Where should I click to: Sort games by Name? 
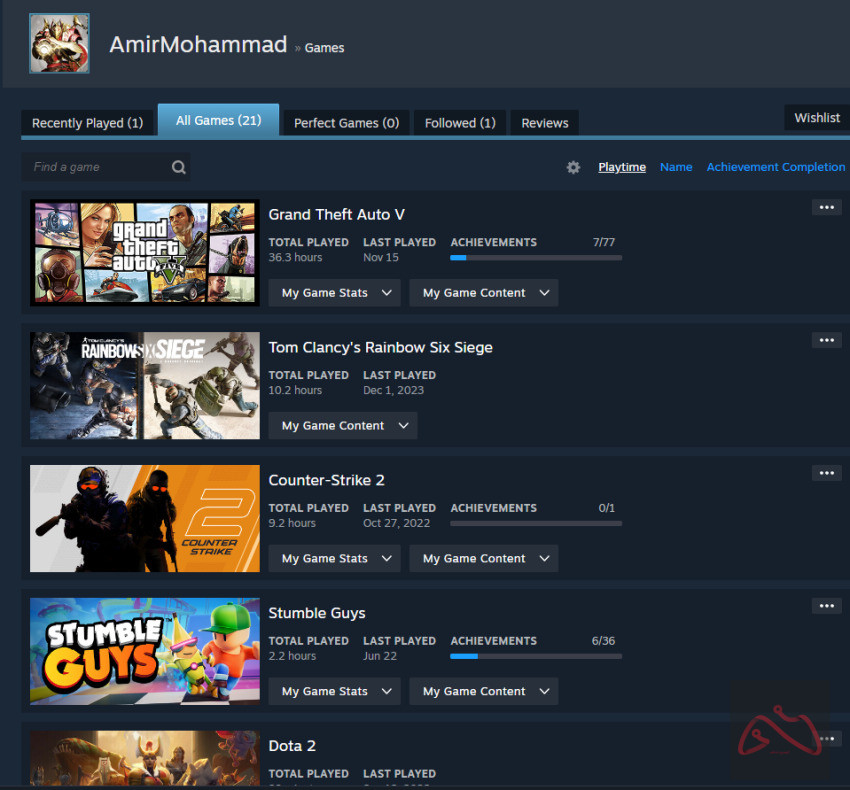676,167
